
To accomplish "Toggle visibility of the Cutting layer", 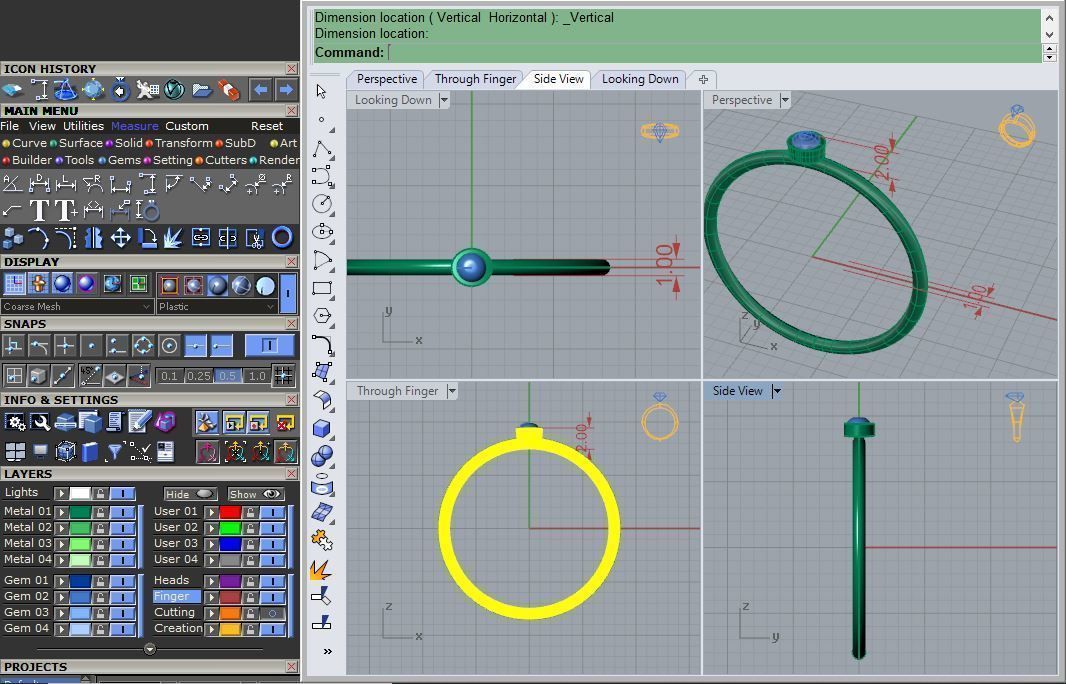I will [273, 613].
